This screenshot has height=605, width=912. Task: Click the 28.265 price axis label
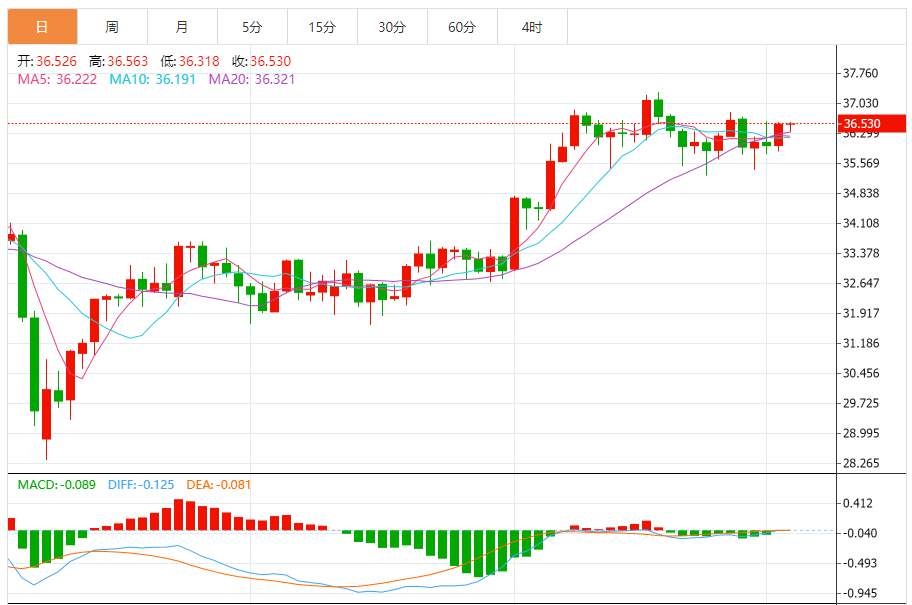[861, 463]
